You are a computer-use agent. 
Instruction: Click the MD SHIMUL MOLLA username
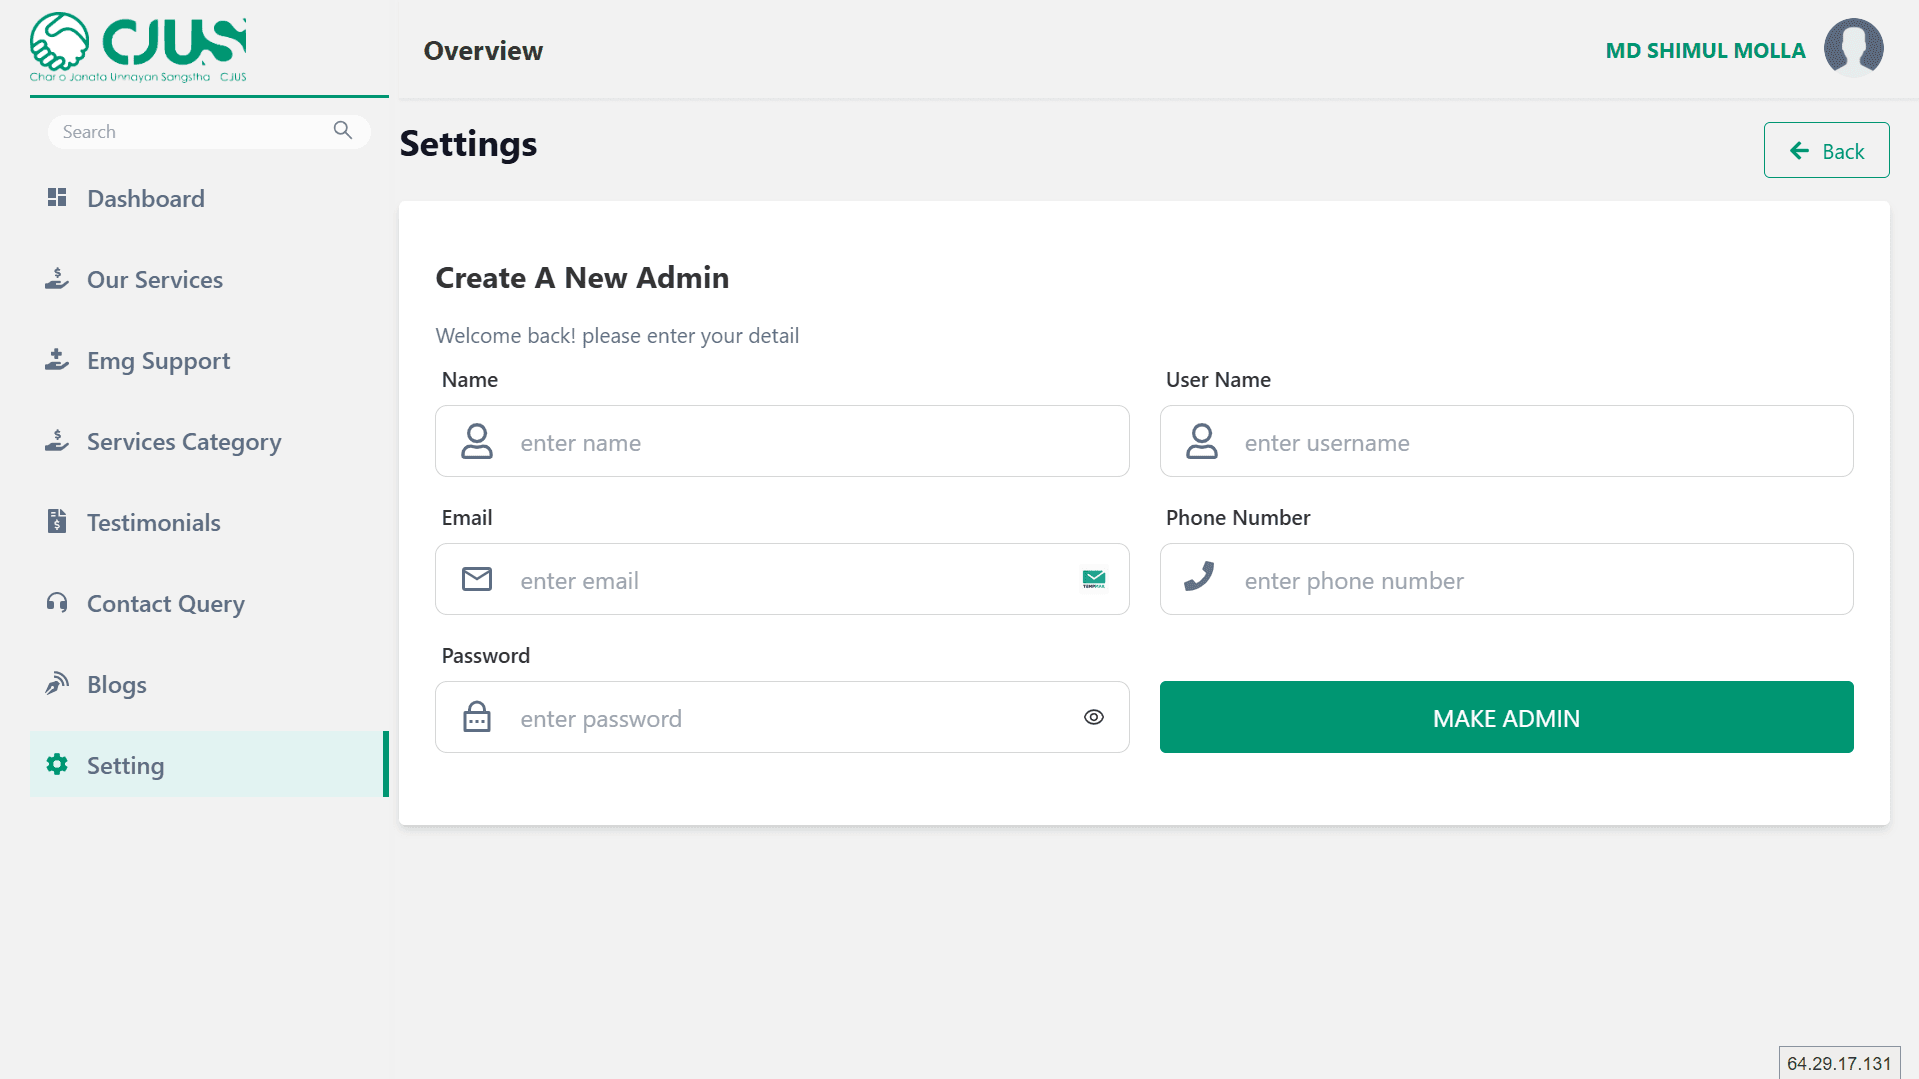tap(1705, 51)
